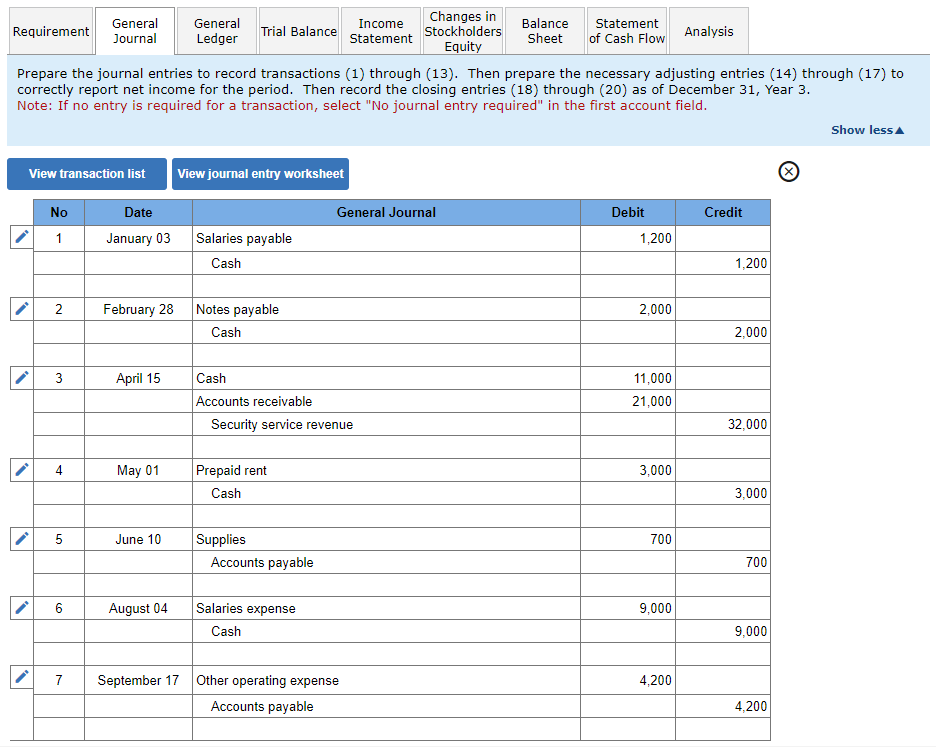The width and height of the screenshot is (936, 750).
Task: Click the Credit column header
Action: pyautogui.click(x=723, y=213)
